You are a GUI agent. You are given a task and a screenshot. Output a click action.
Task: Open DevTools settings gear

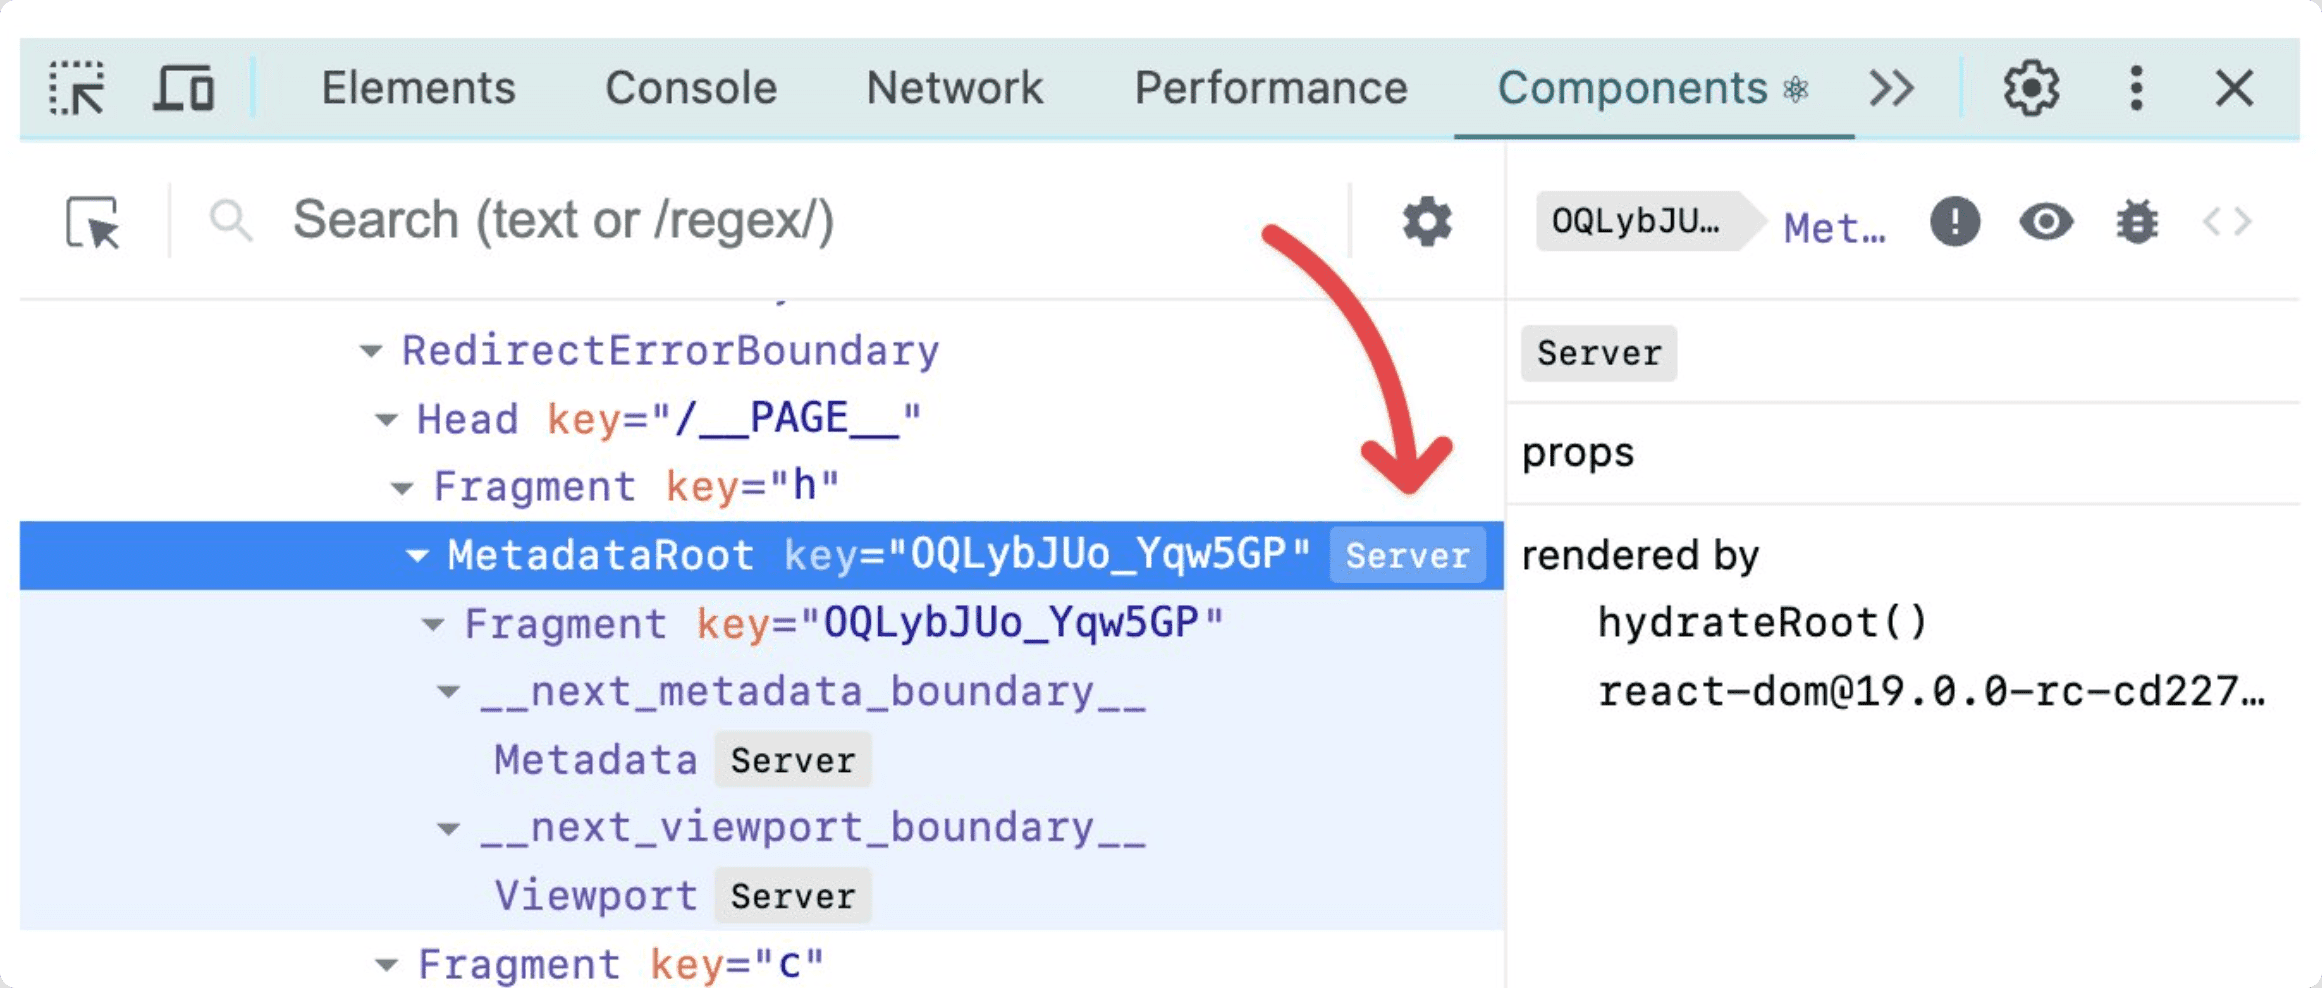2031,89
